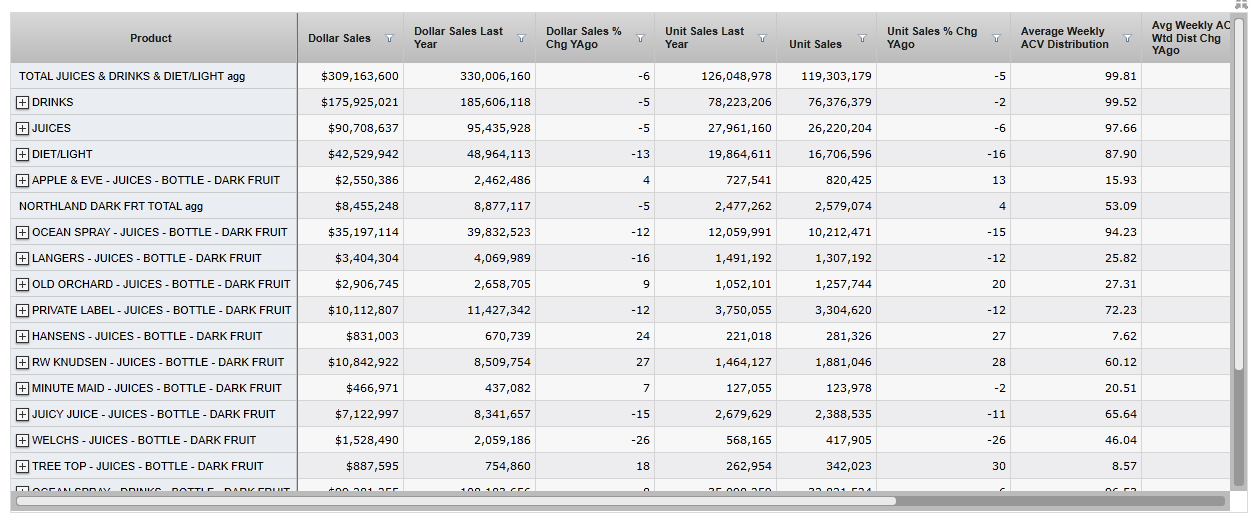Open the Dollar Sales Last Year filter icon
The width and height of the screenshot is (1257, 520).
(x=521, y=39)
